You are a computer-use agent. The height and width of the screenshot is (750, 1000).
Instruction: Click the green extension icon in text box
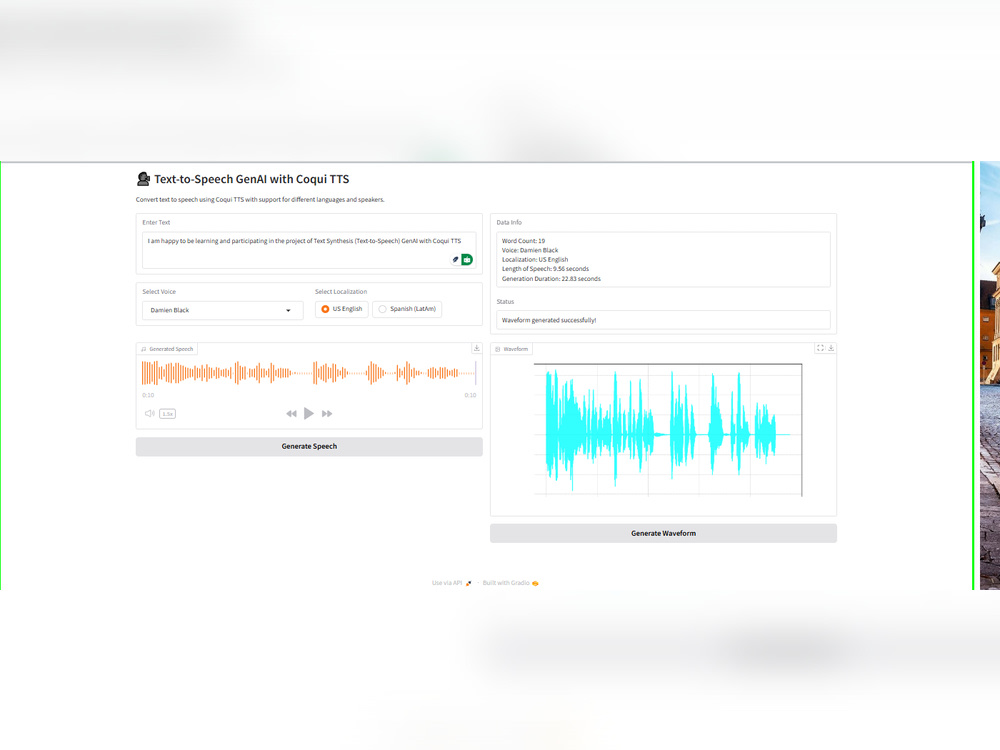(467, 260)
